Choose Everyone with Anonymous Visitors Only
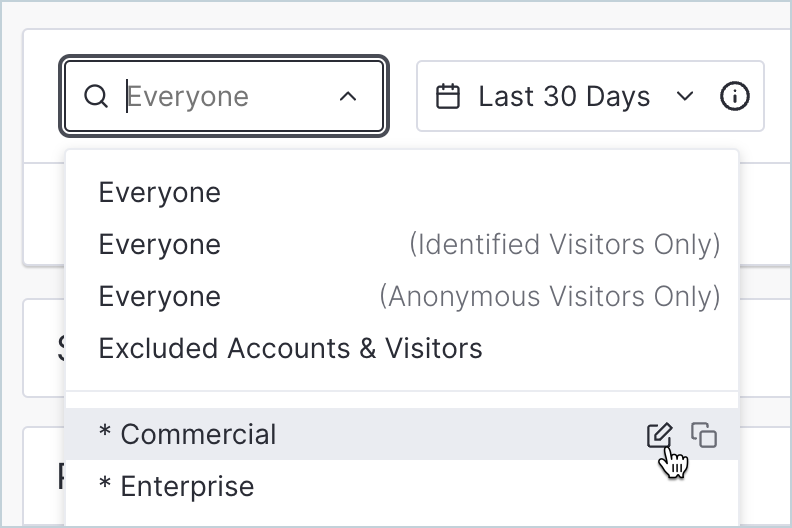Image resolution: width=792 pixels, height=528 pixels. (402, 296)
